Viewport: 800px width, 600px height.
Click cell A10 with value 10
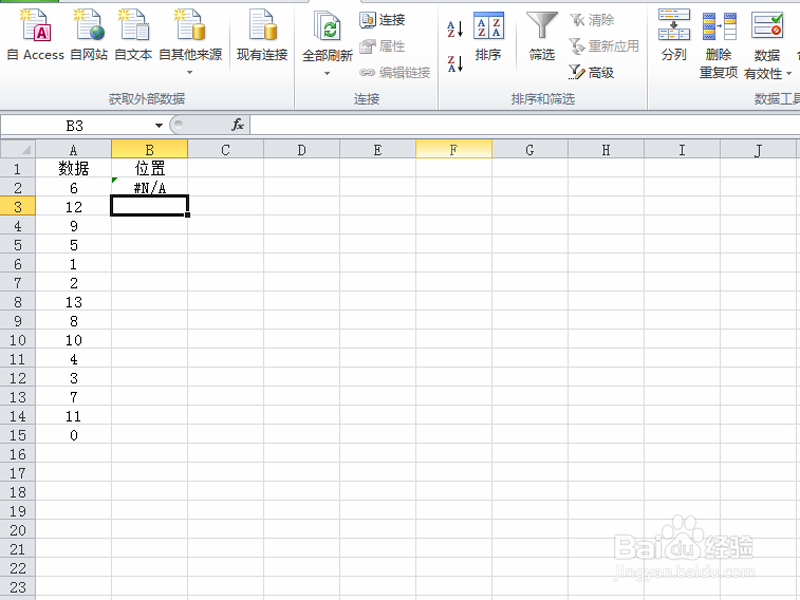pyautogui.click(x=73, y=340)
